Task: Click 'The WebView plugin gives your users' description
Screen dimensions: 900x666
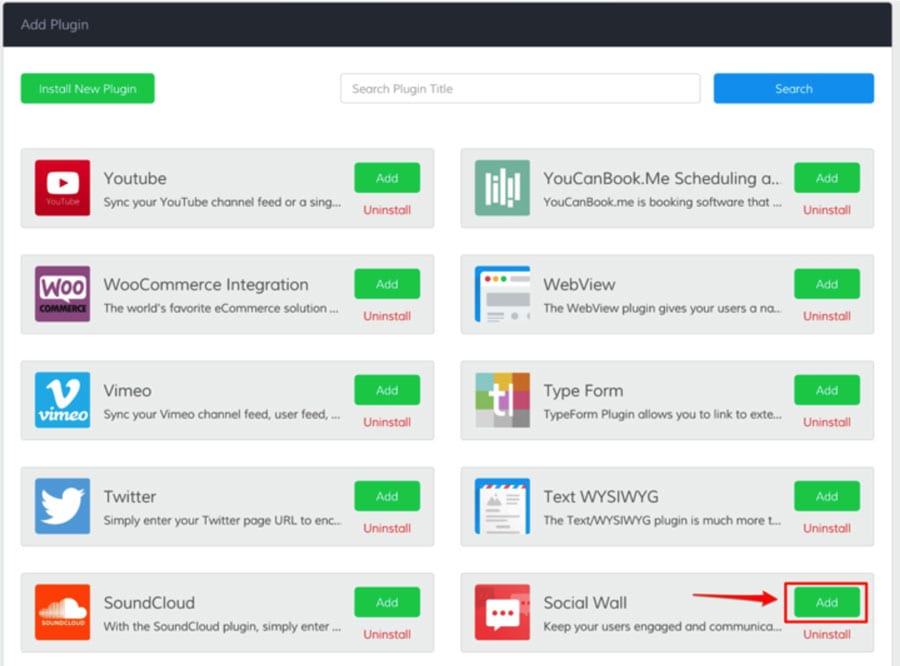Action: 662,308
